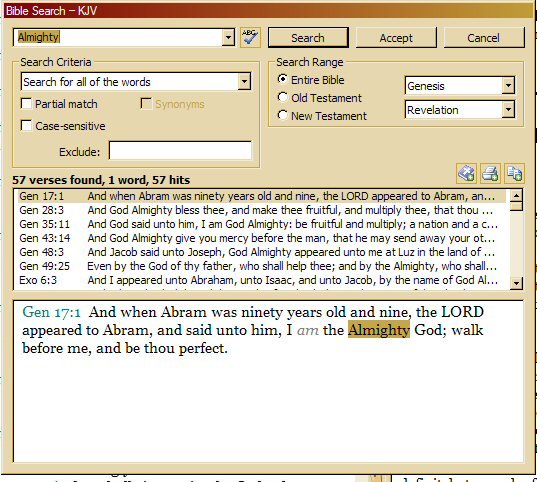Enable the Partial match checkbox
537x482 pixels.
click(x=26, y=104)
